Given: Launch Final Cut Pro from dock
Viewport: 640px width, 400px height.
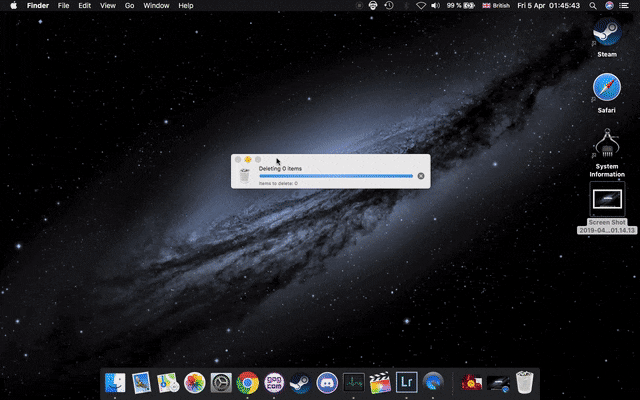Looking at the screenshot, I should 380,383.
